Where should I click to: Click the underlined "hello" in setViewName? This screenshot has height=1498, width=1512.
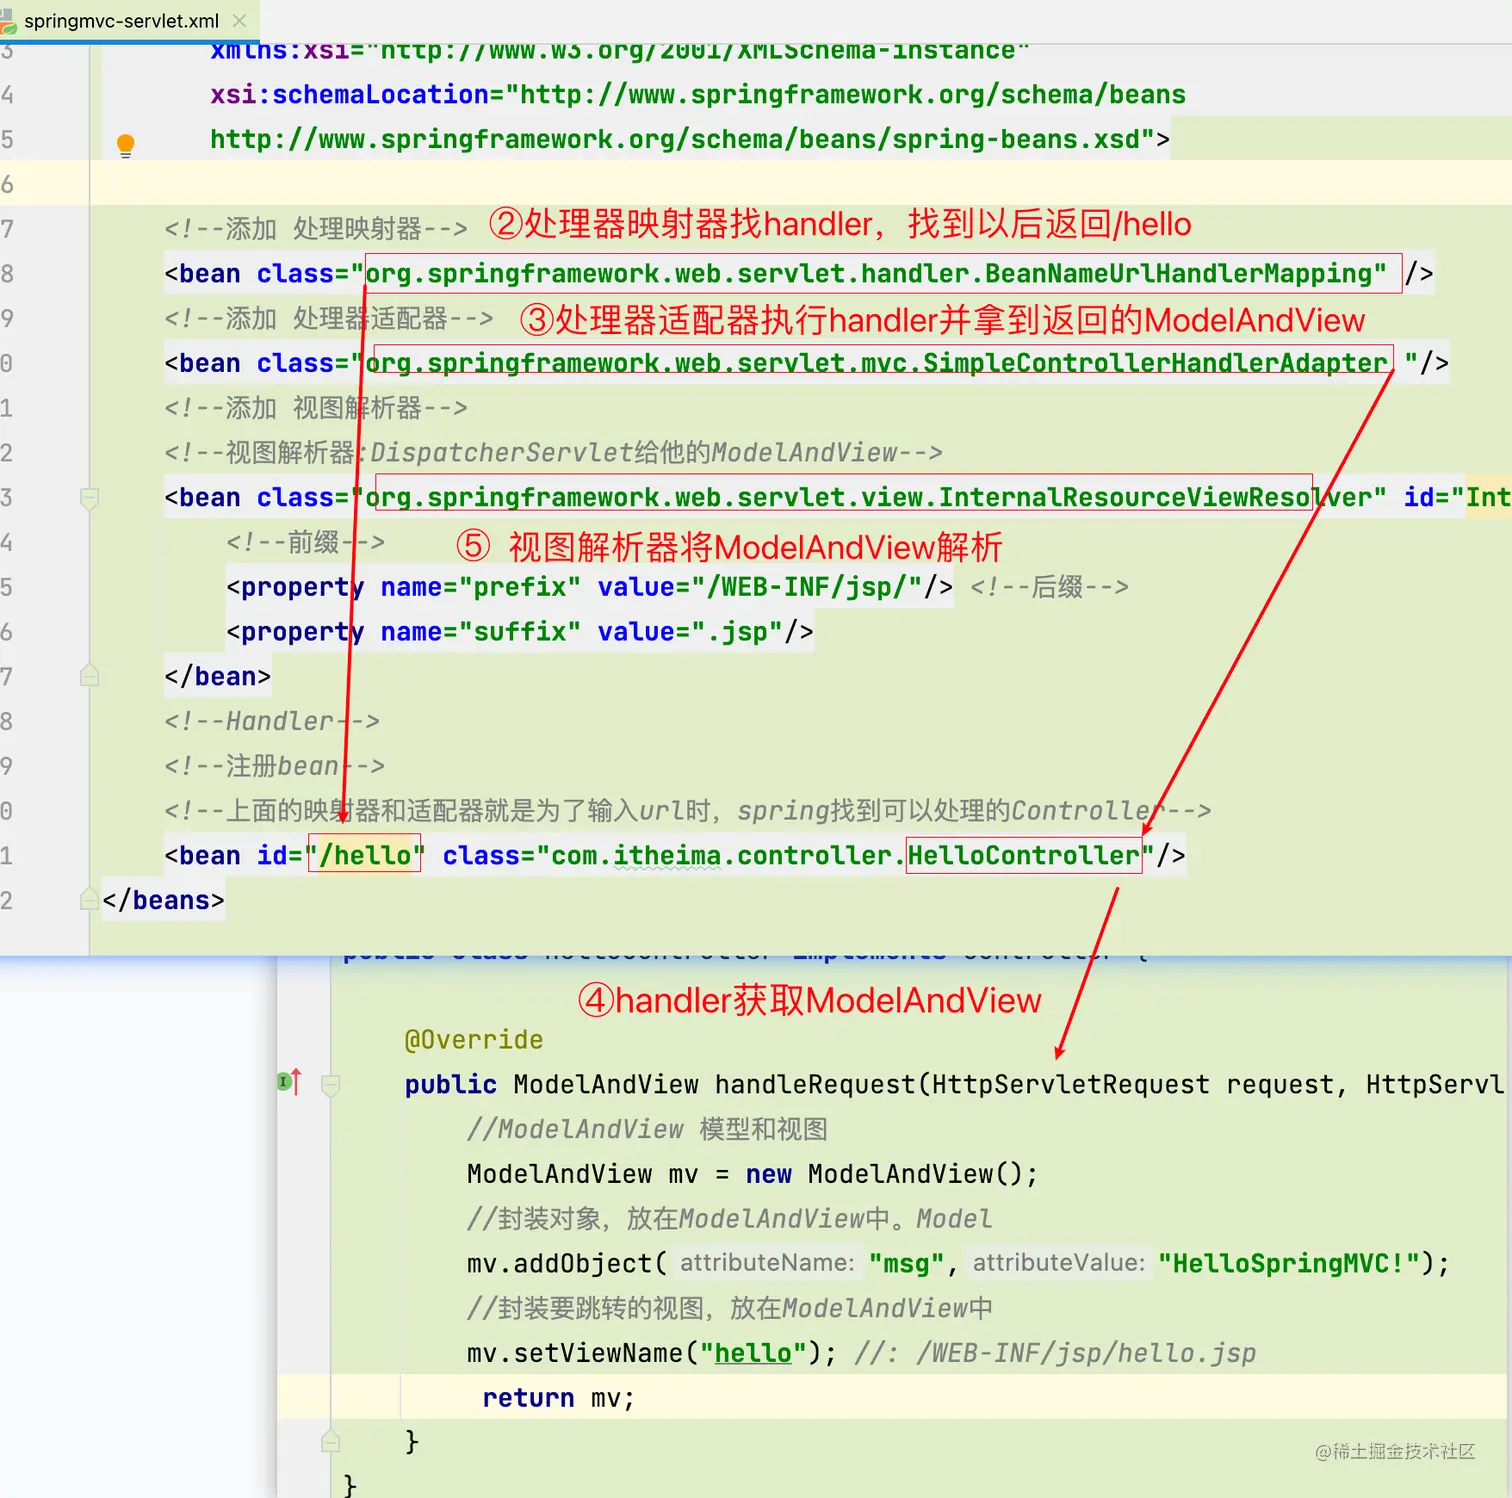tap(753, 1353)
